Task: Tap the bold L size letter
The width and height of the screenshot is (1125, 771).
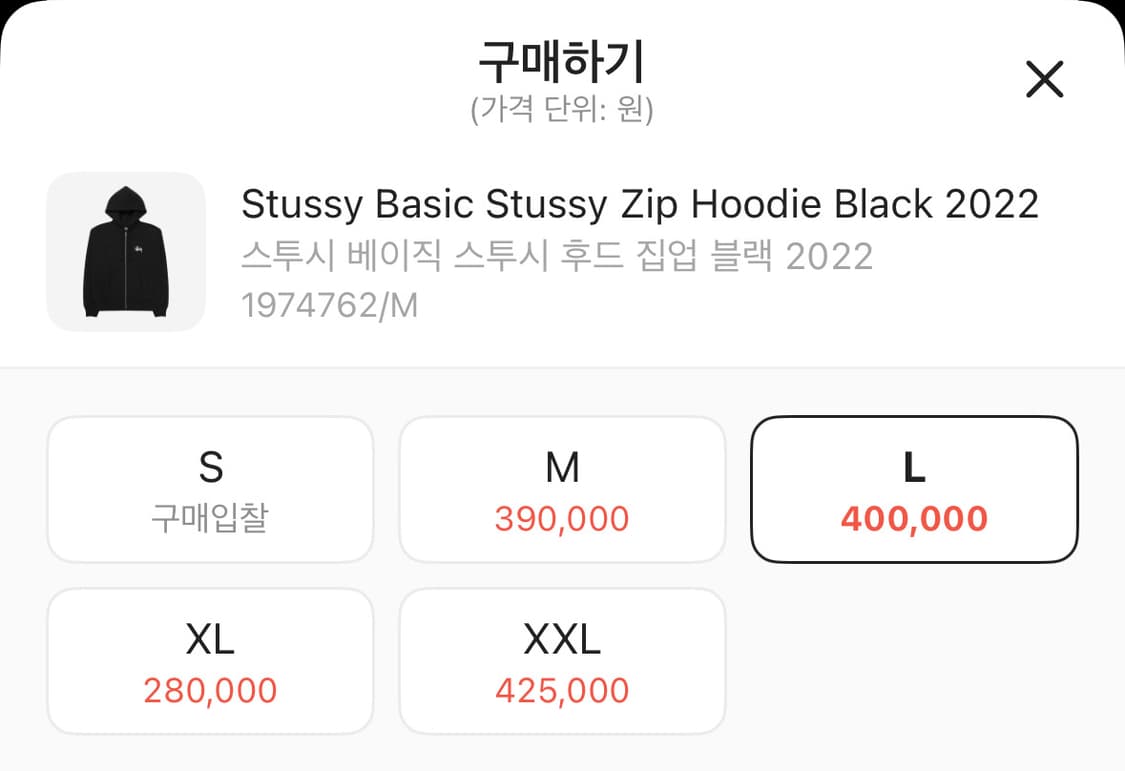Action: click(x=914, y=468)
